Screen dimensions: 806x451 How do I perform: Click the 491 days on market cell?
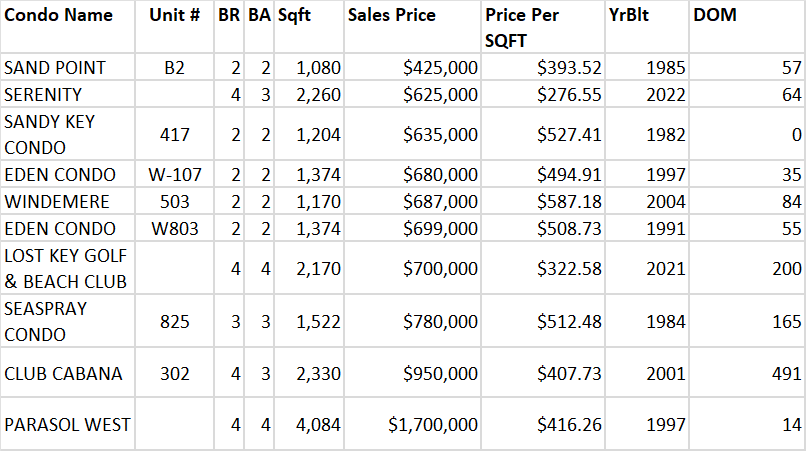(785, 374)
